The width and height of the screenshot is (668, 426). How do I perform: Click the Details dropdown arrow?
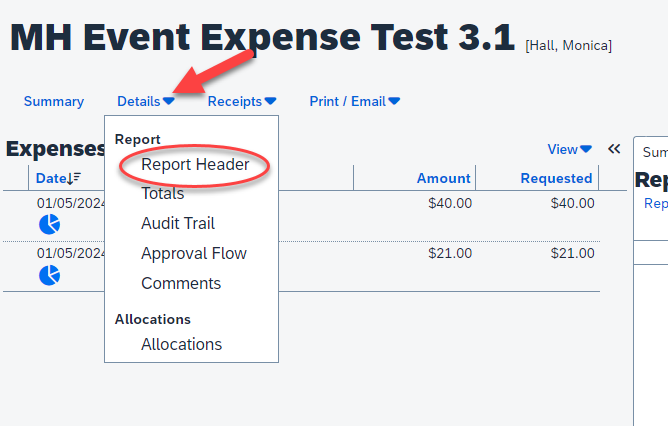click(169, 101)
